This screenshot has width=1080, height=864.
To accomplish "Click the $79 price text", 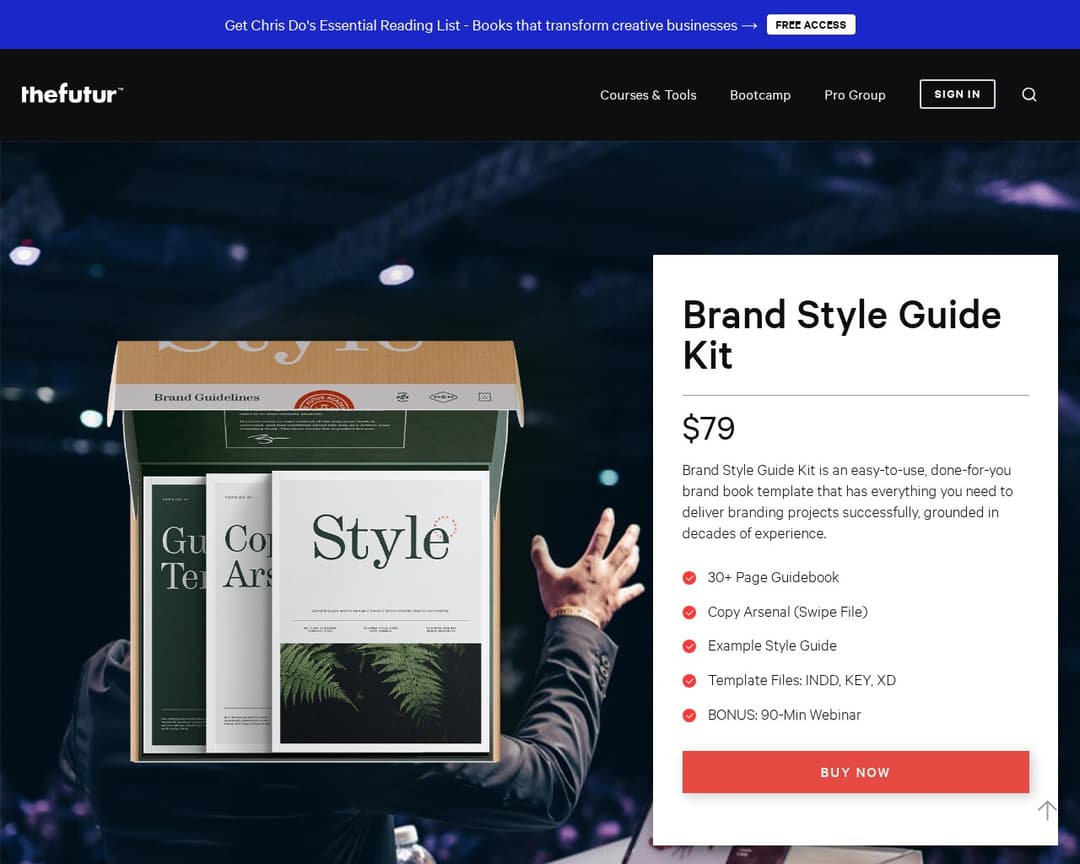I will pos(708,428).
